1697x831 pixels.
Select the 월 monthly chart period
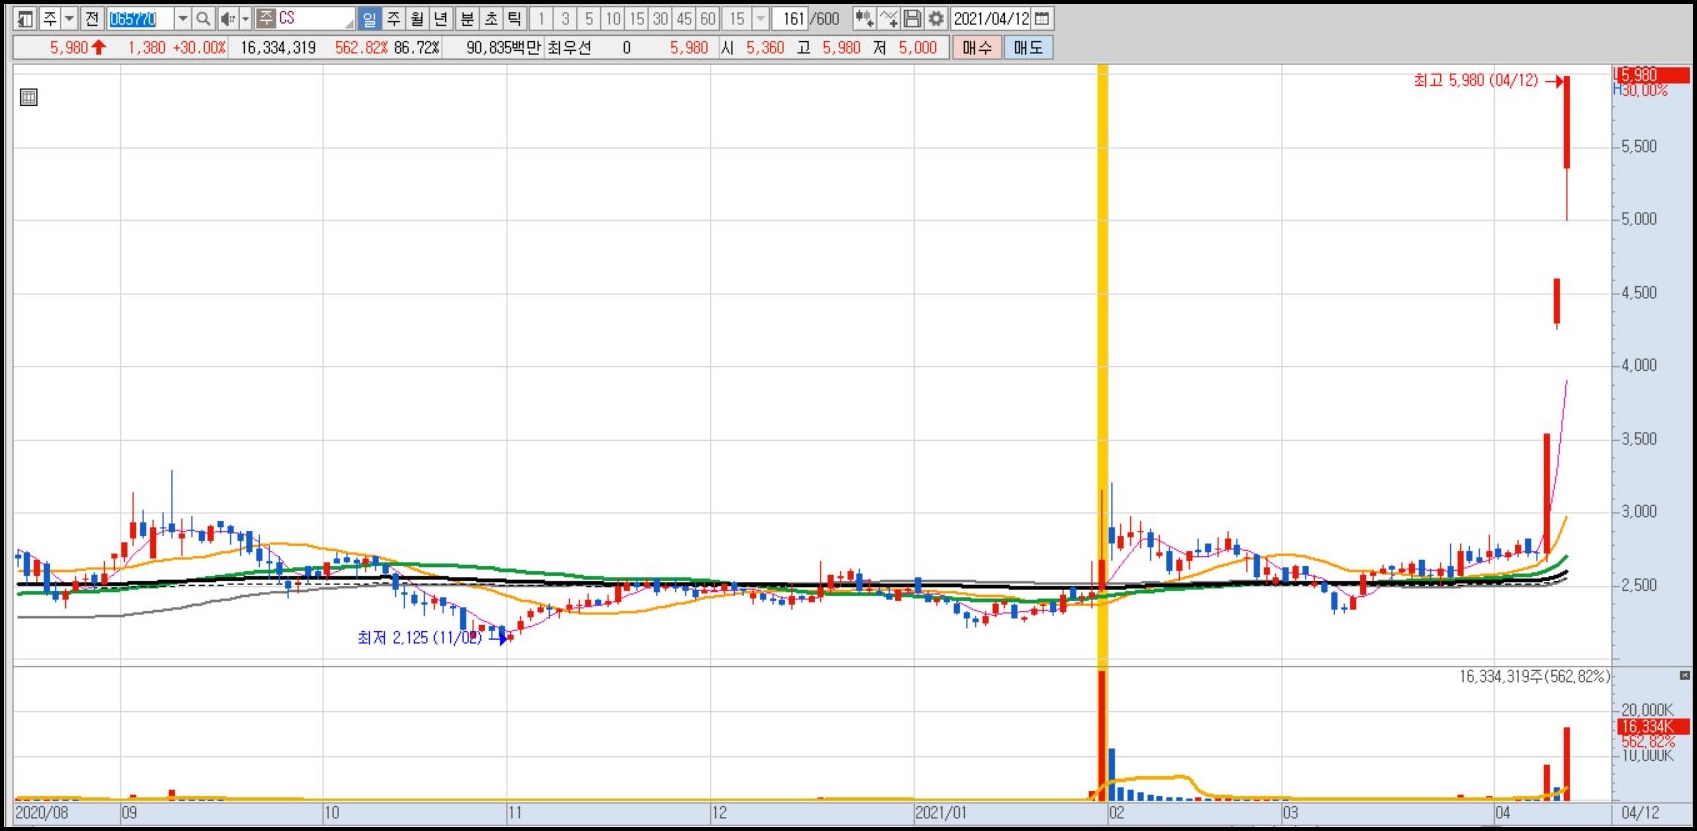417,19
